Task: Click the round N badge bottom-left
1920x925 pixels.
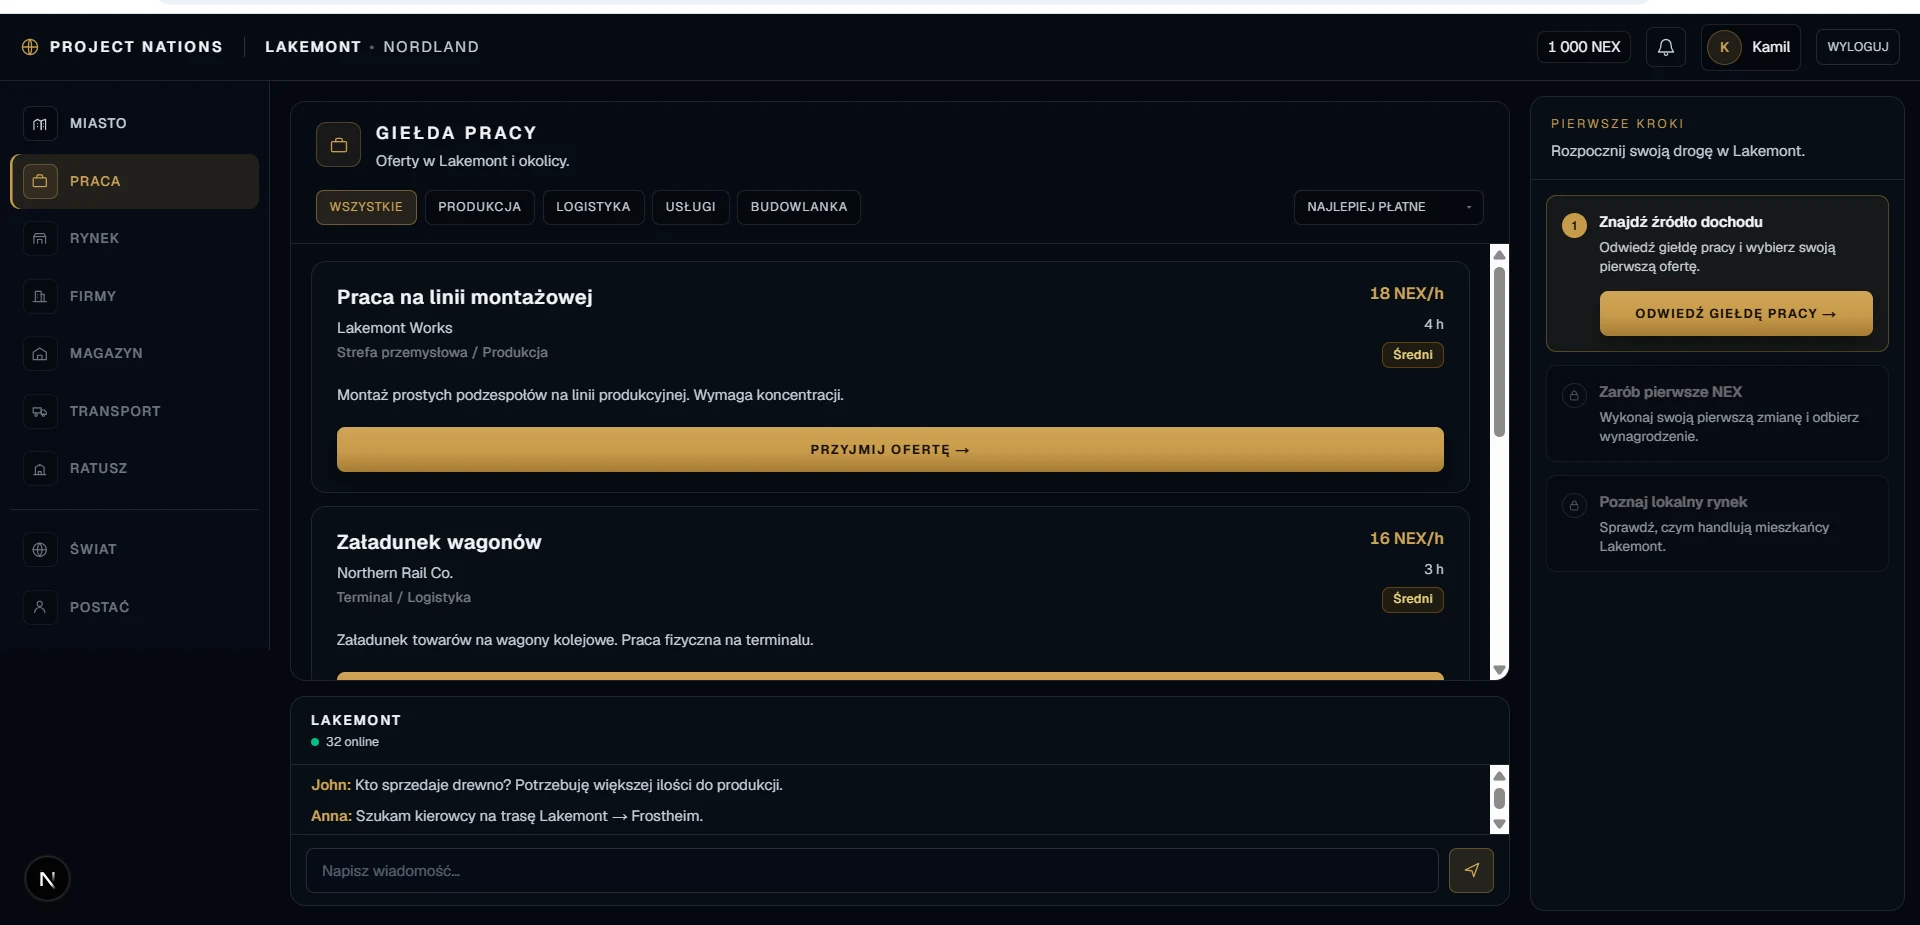Action: pos(47,879)
